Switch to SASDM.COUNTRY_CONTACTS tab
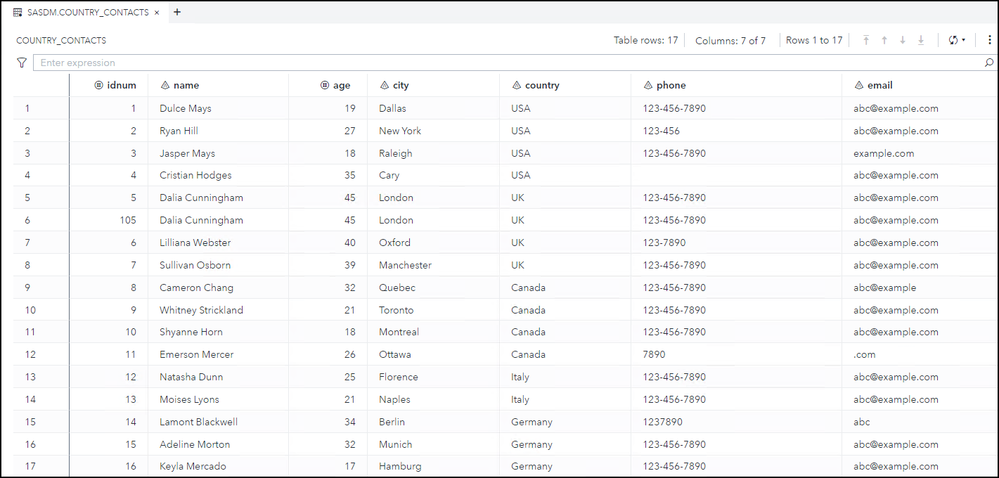This screenshot has width=999, height=478. click(x=87, y=12)
